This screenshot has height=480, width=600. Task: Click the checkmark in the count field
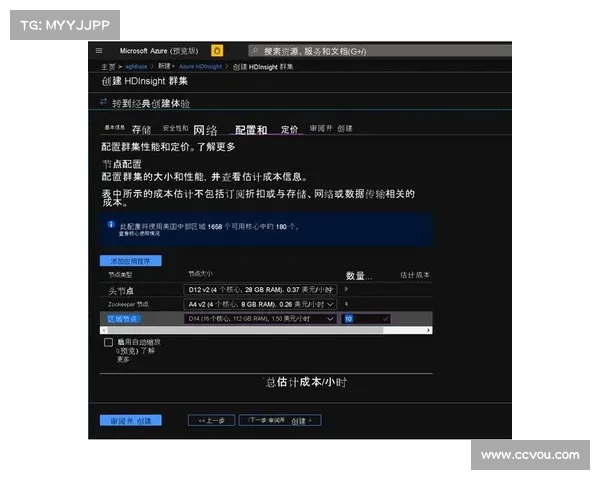tap(385, 319)
